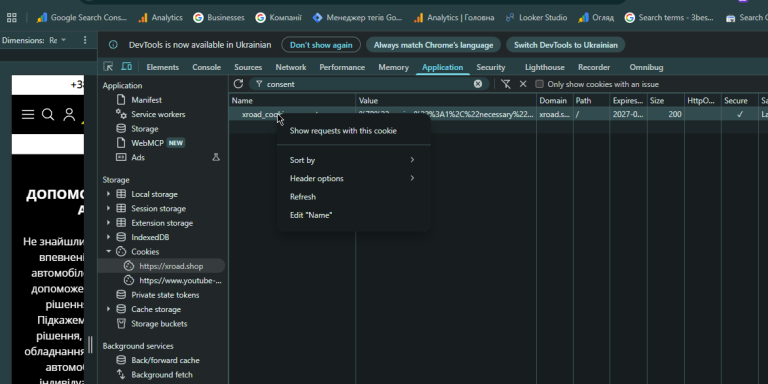Expand the Cache storage tree node
768x384 pixels.
pos(108,309)
